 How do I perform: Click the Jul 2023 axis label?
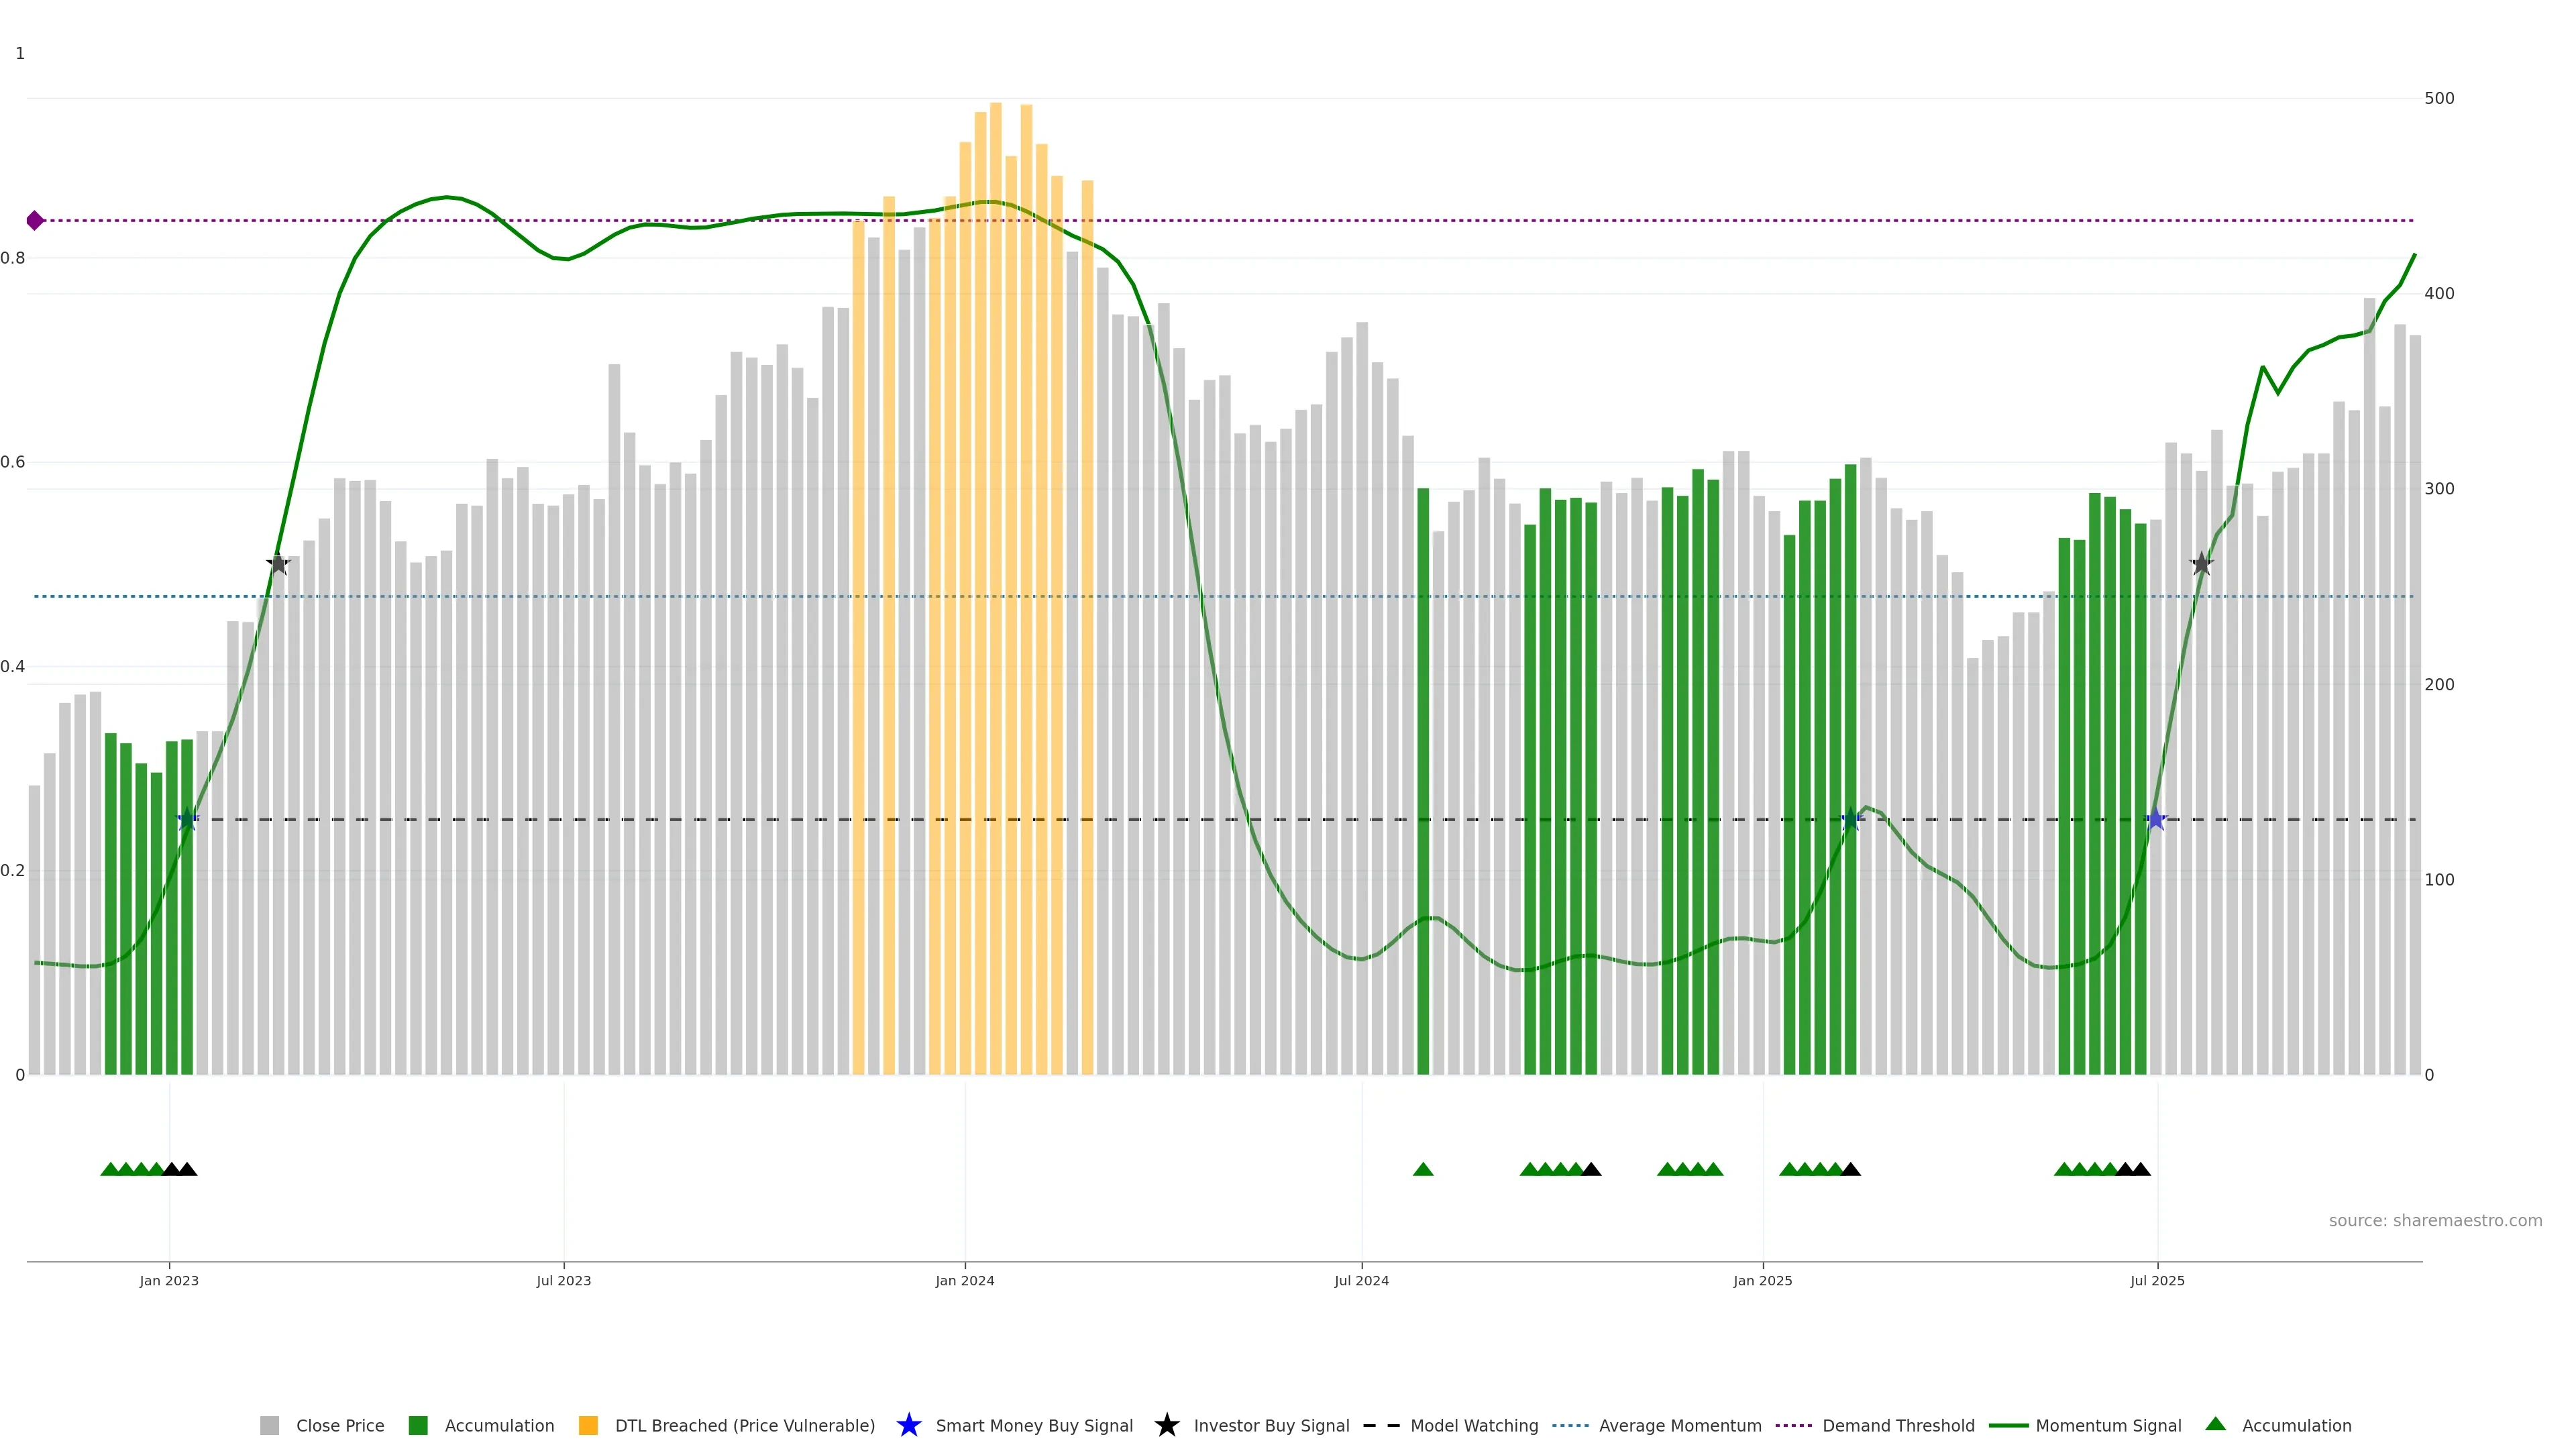(563, 1280)
